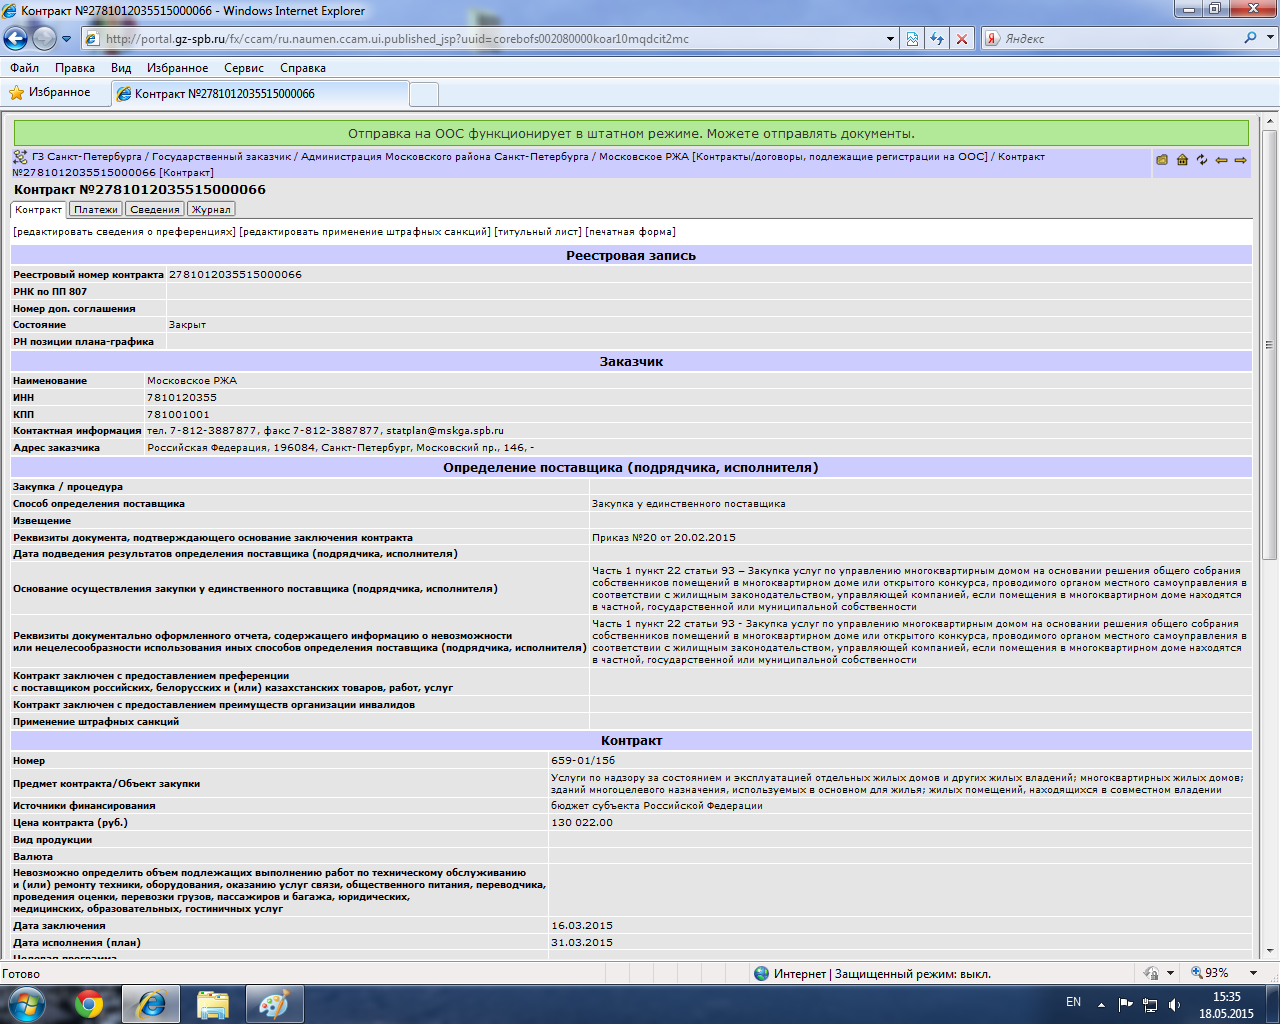1280x1024 pixels.
Task: Open the search provider dropdown arrow
Action: 1269,38
